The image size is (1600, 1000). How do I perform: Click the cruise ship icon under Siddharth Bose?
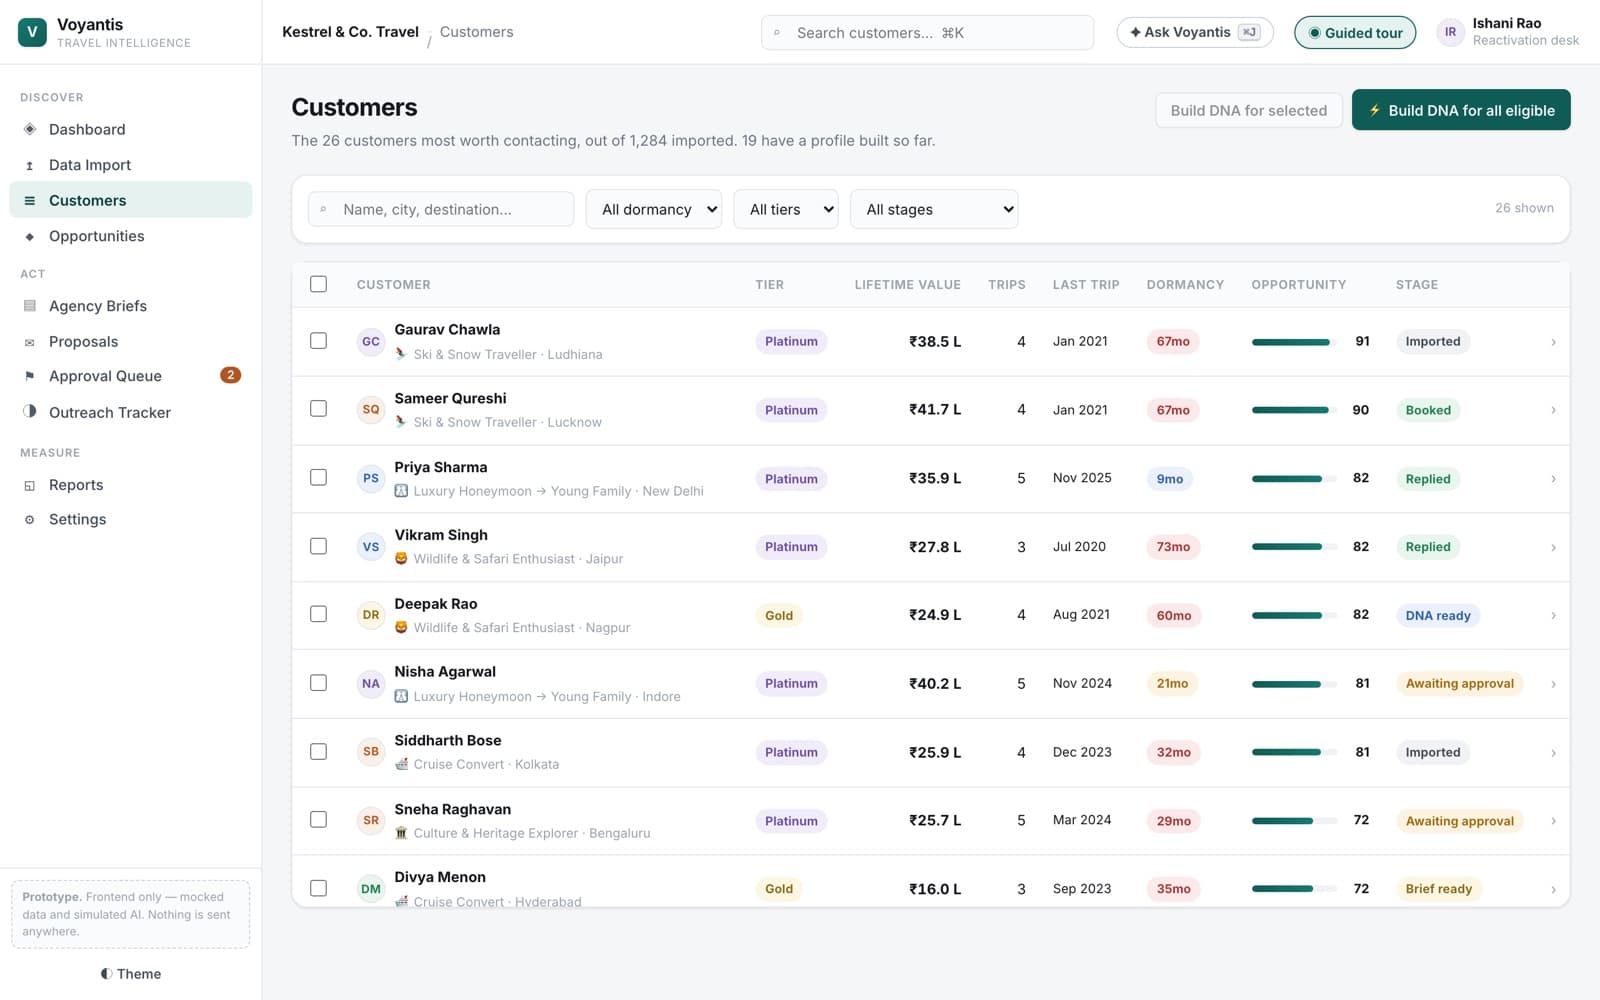tap(401, 764)
